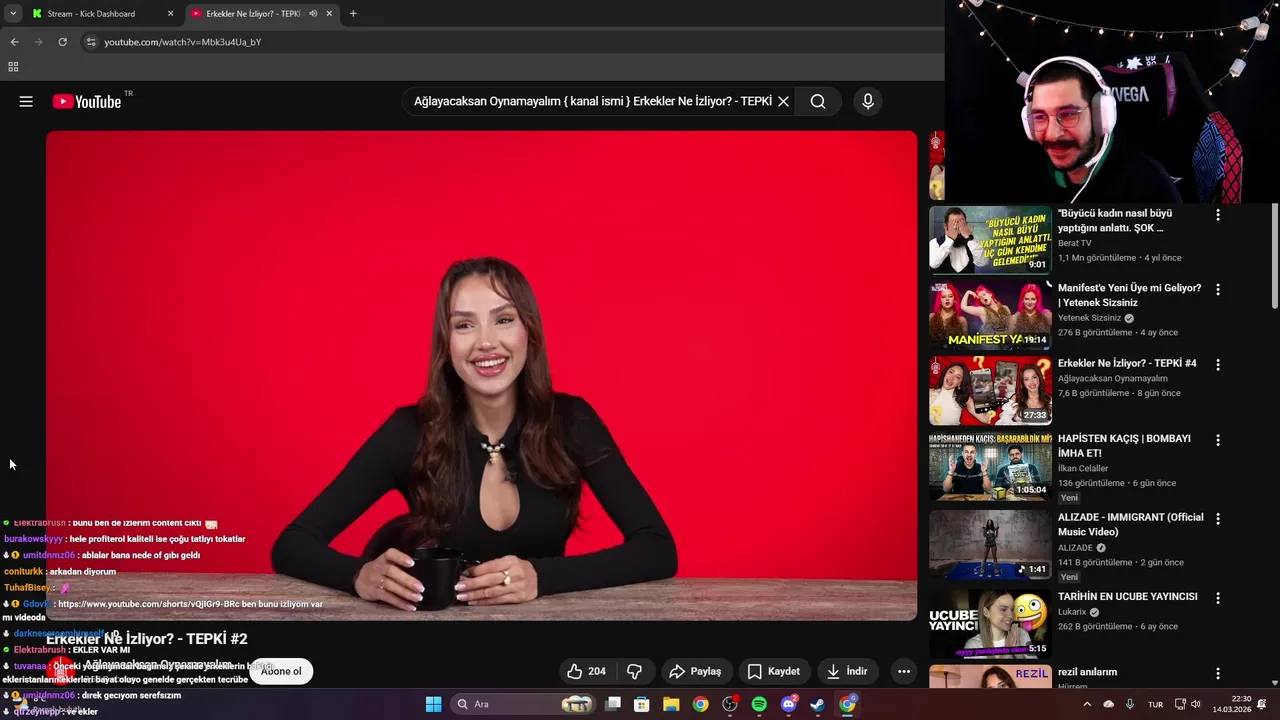The image size is (1280, 720).
Task: Open File Explorer from taskbar
Action: click(x=671, y=704)
